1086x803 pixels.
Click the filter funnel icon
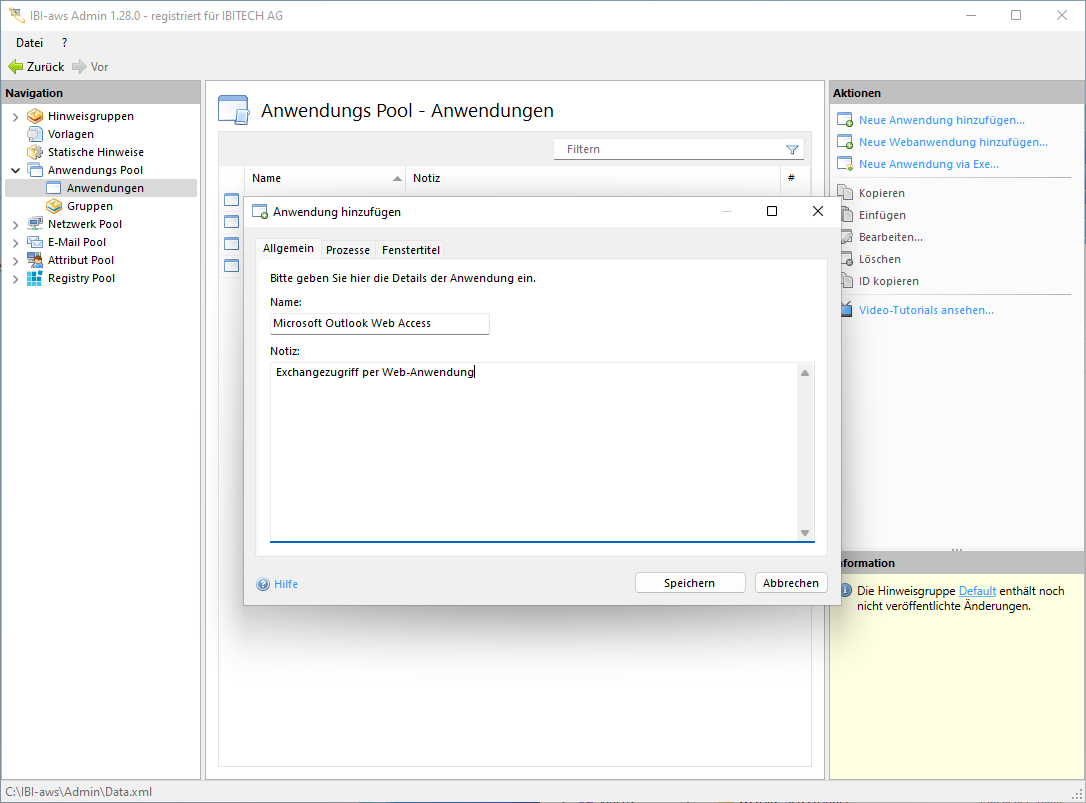click(792, 150)
